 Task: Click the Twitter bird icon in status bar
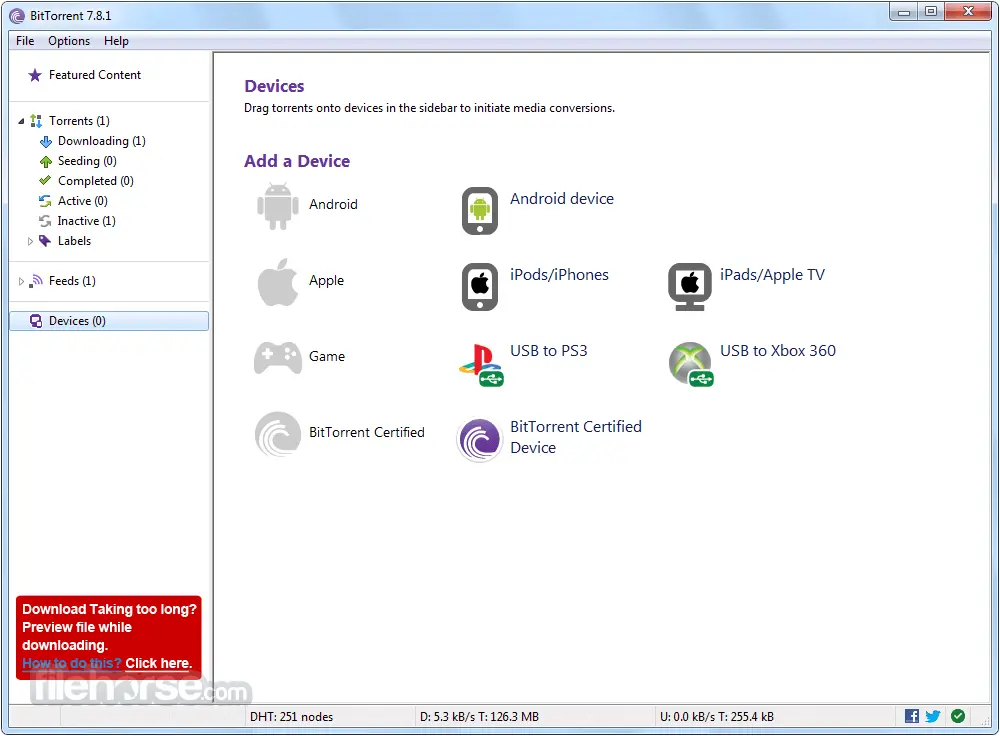(x=933, y=716)
